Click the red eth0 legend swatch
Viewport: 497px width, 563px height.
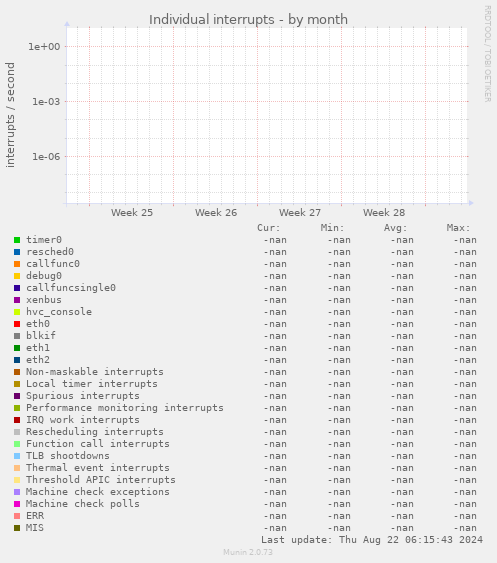click(x=17, y=324)
